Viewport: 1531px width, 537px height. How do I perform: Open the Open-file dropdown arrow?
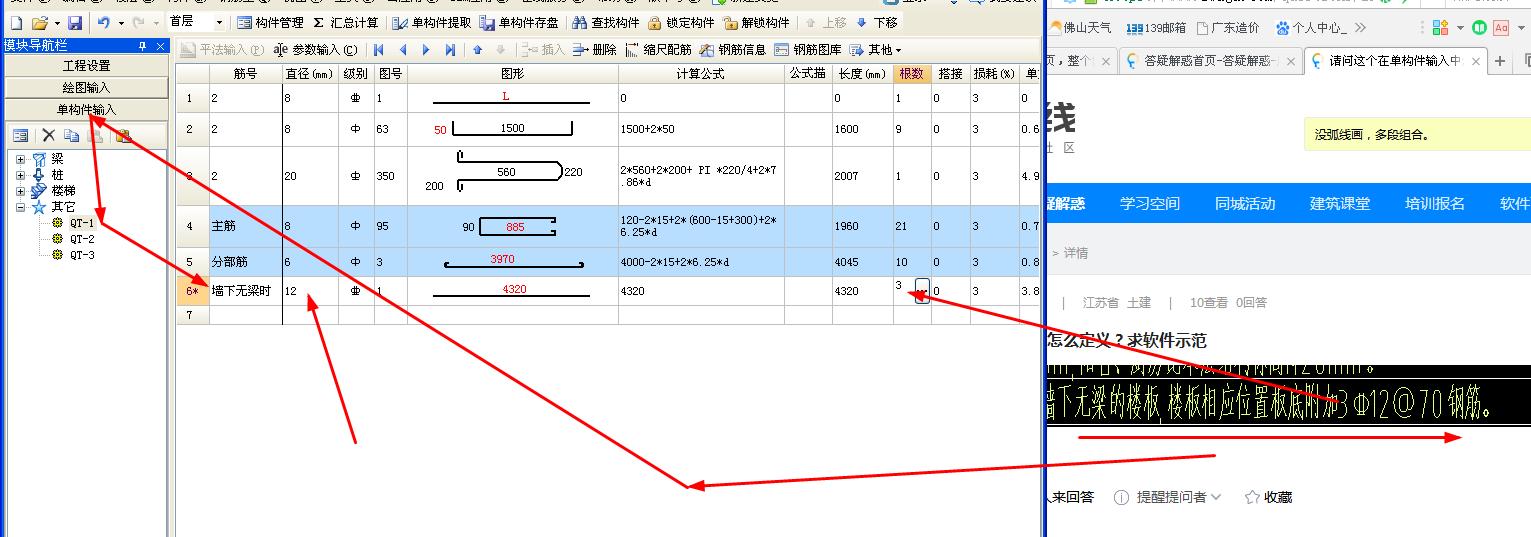[x=57, y=23]
